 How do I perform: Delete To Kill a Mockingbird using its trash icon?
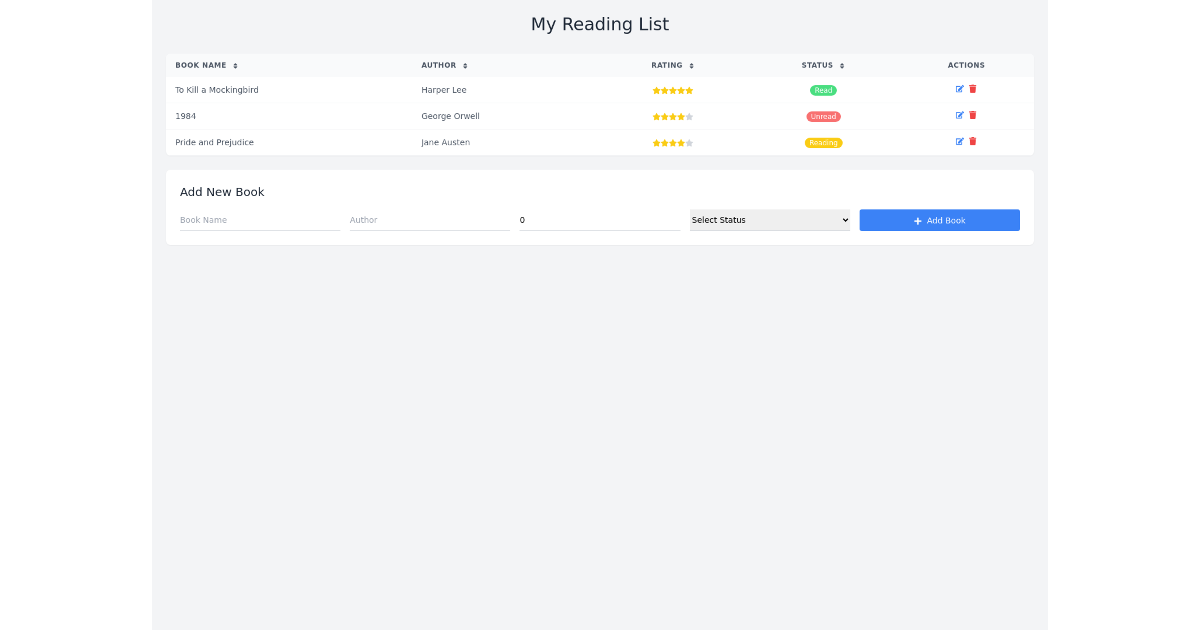click(x=972, y=89)
